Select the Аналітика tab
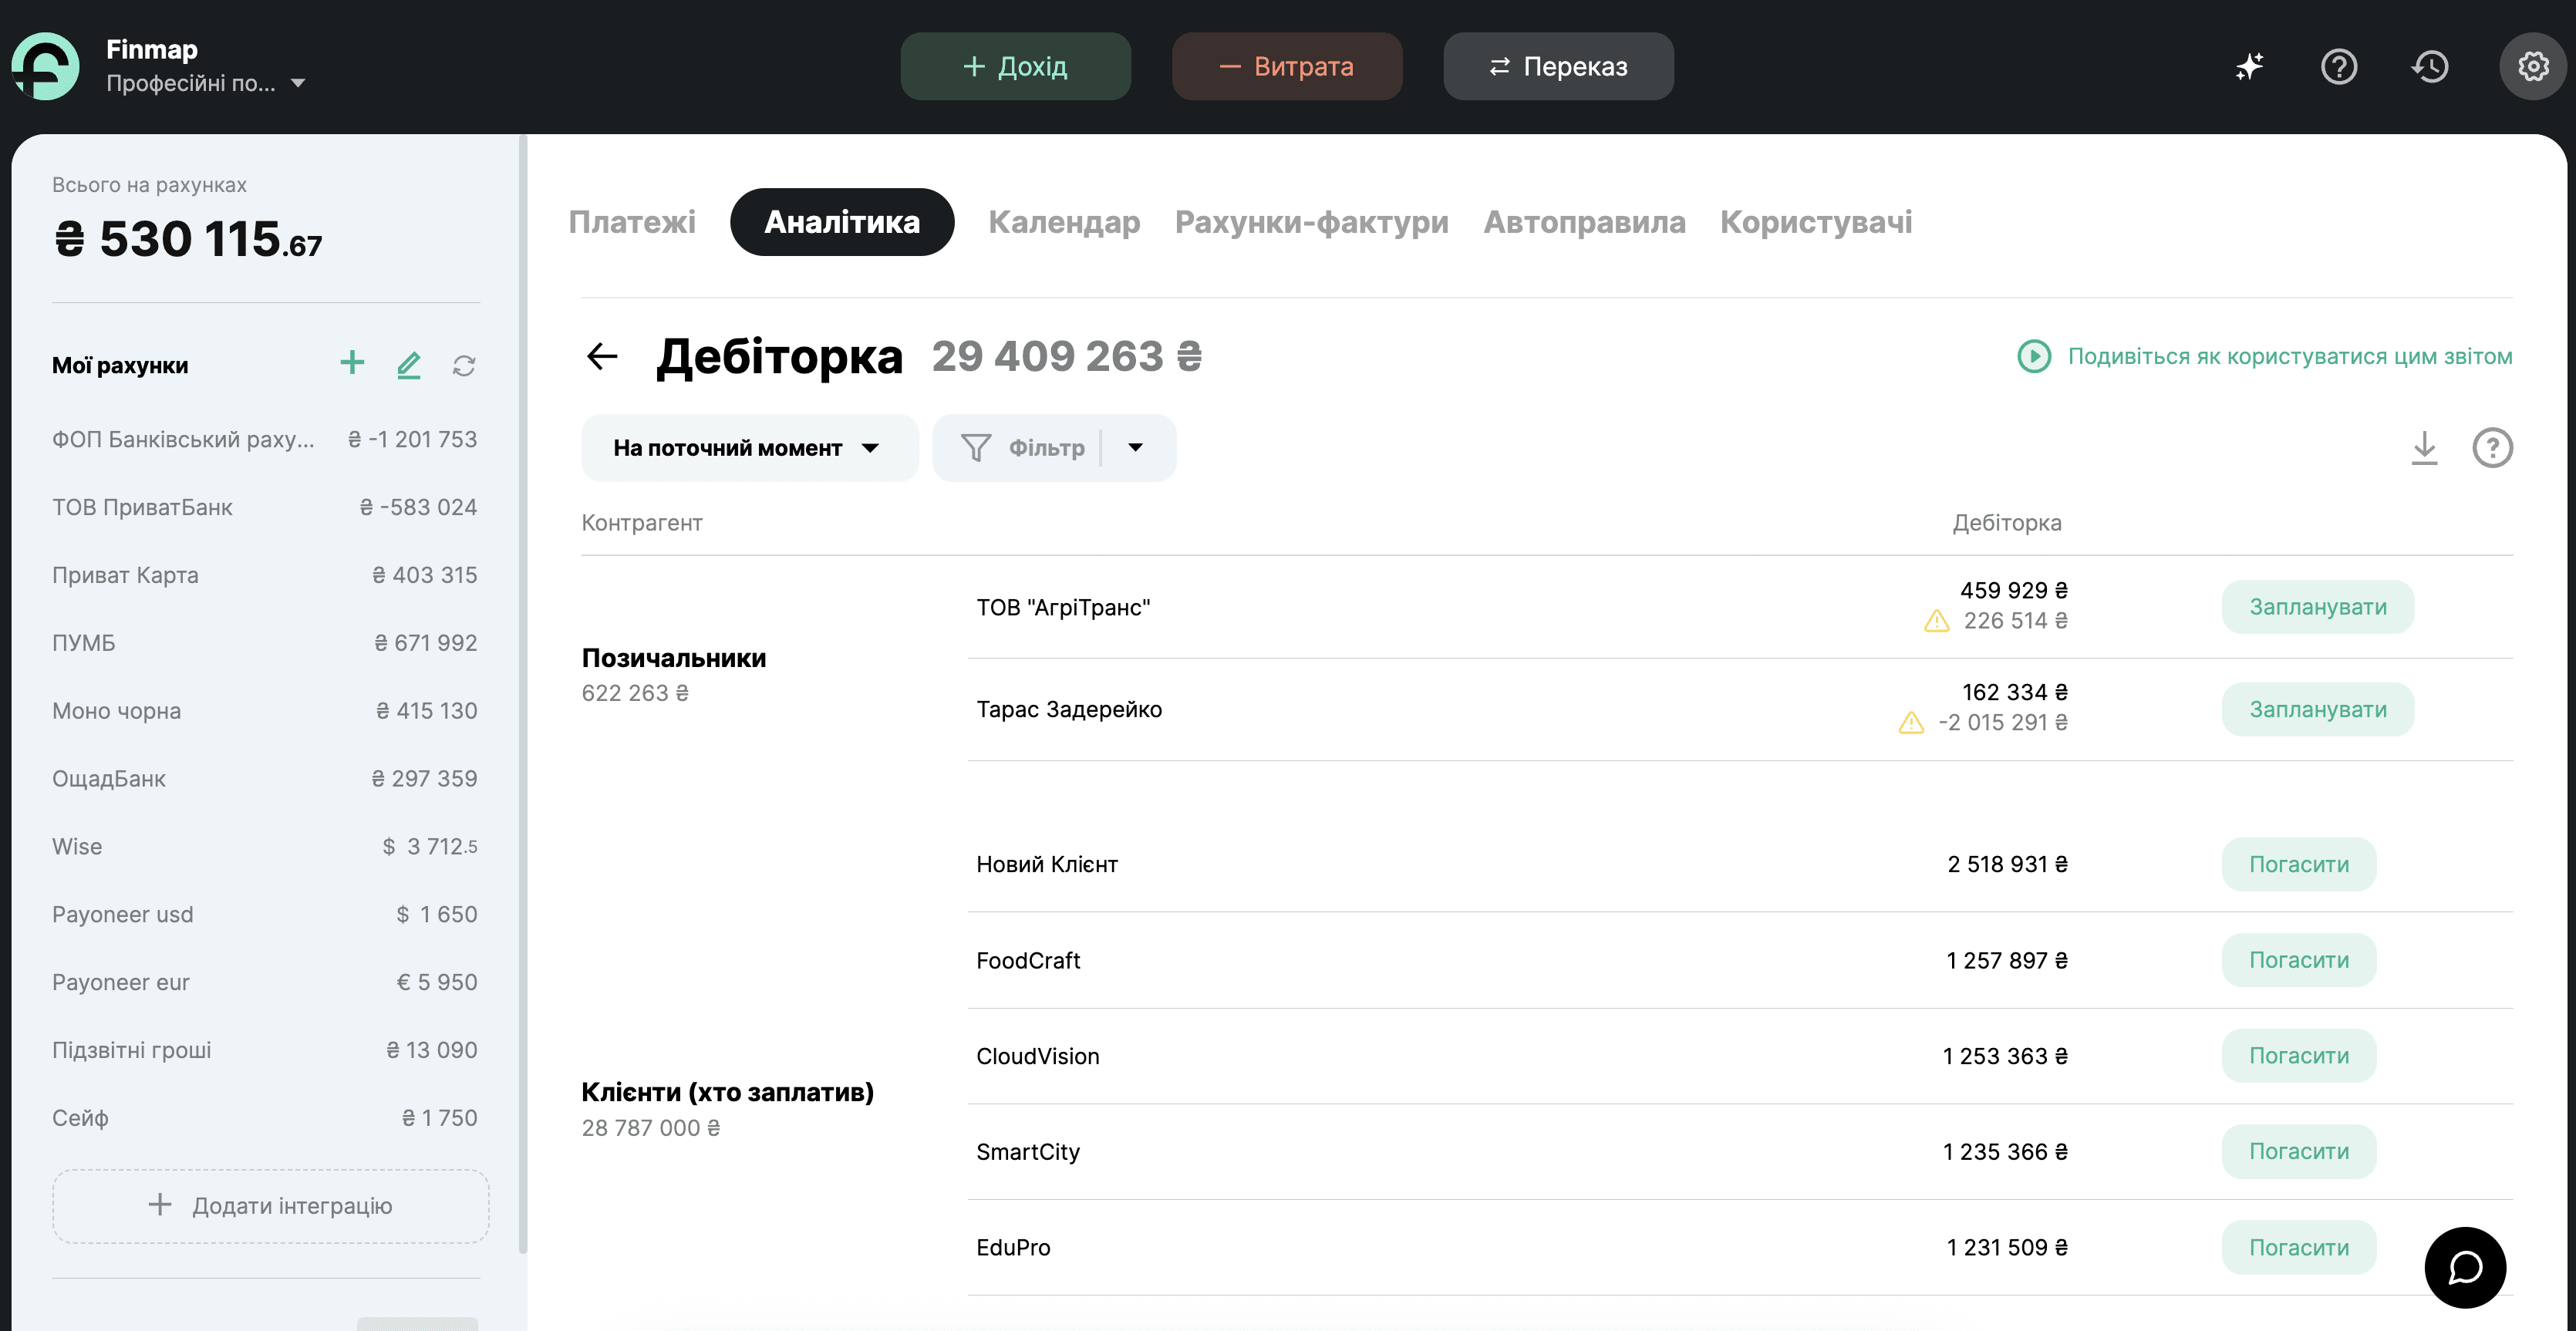2576x1331 pixels. point(842,222)
